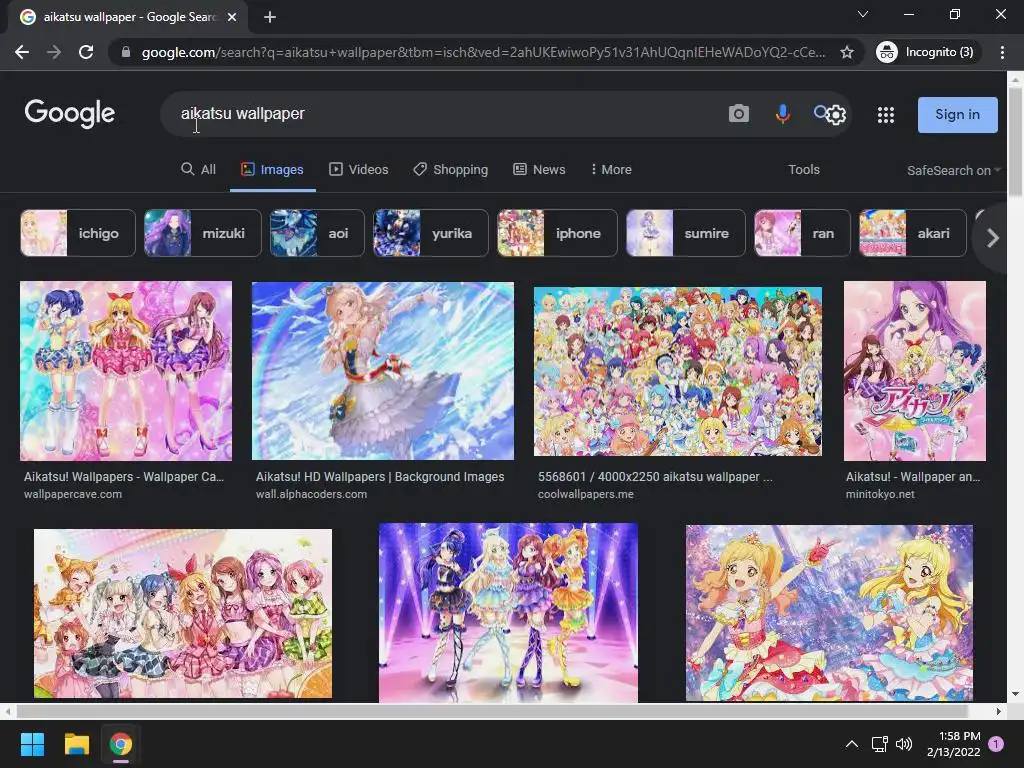Open the Tools filter options
The width and height of the screenshot is (1024, 768).
[803, 169]
